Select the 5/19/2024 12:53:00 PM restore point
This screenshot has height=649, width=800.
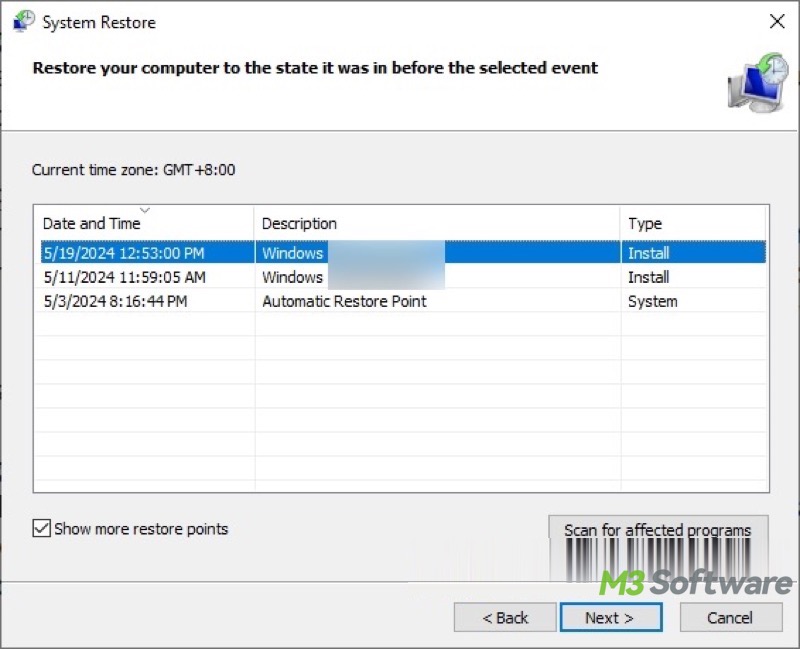pyautogui.click(x=123, y=253)
